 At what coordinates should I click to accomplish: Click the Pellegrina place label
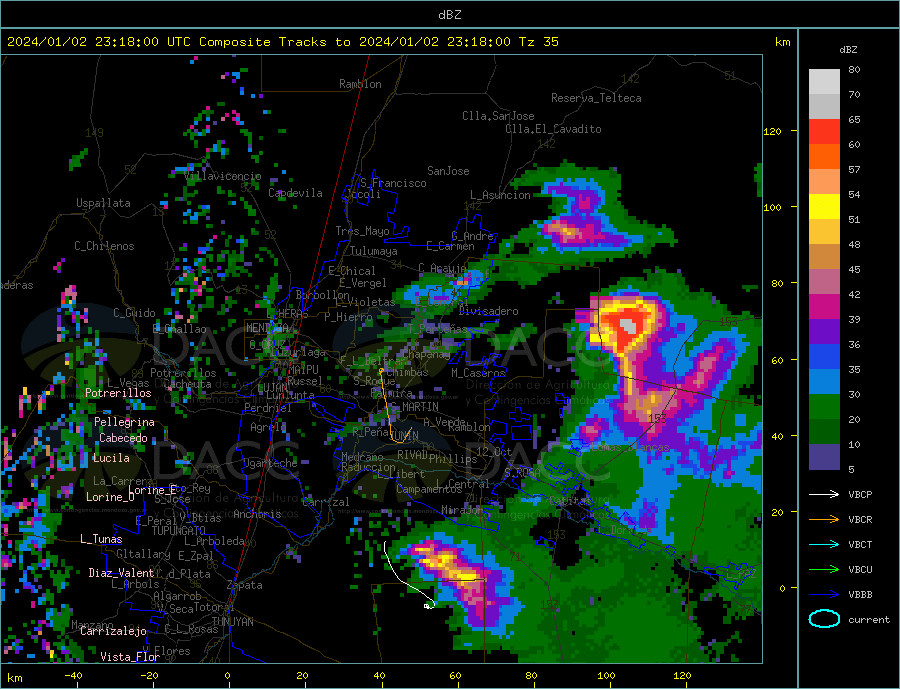click(x=124, y=422)
